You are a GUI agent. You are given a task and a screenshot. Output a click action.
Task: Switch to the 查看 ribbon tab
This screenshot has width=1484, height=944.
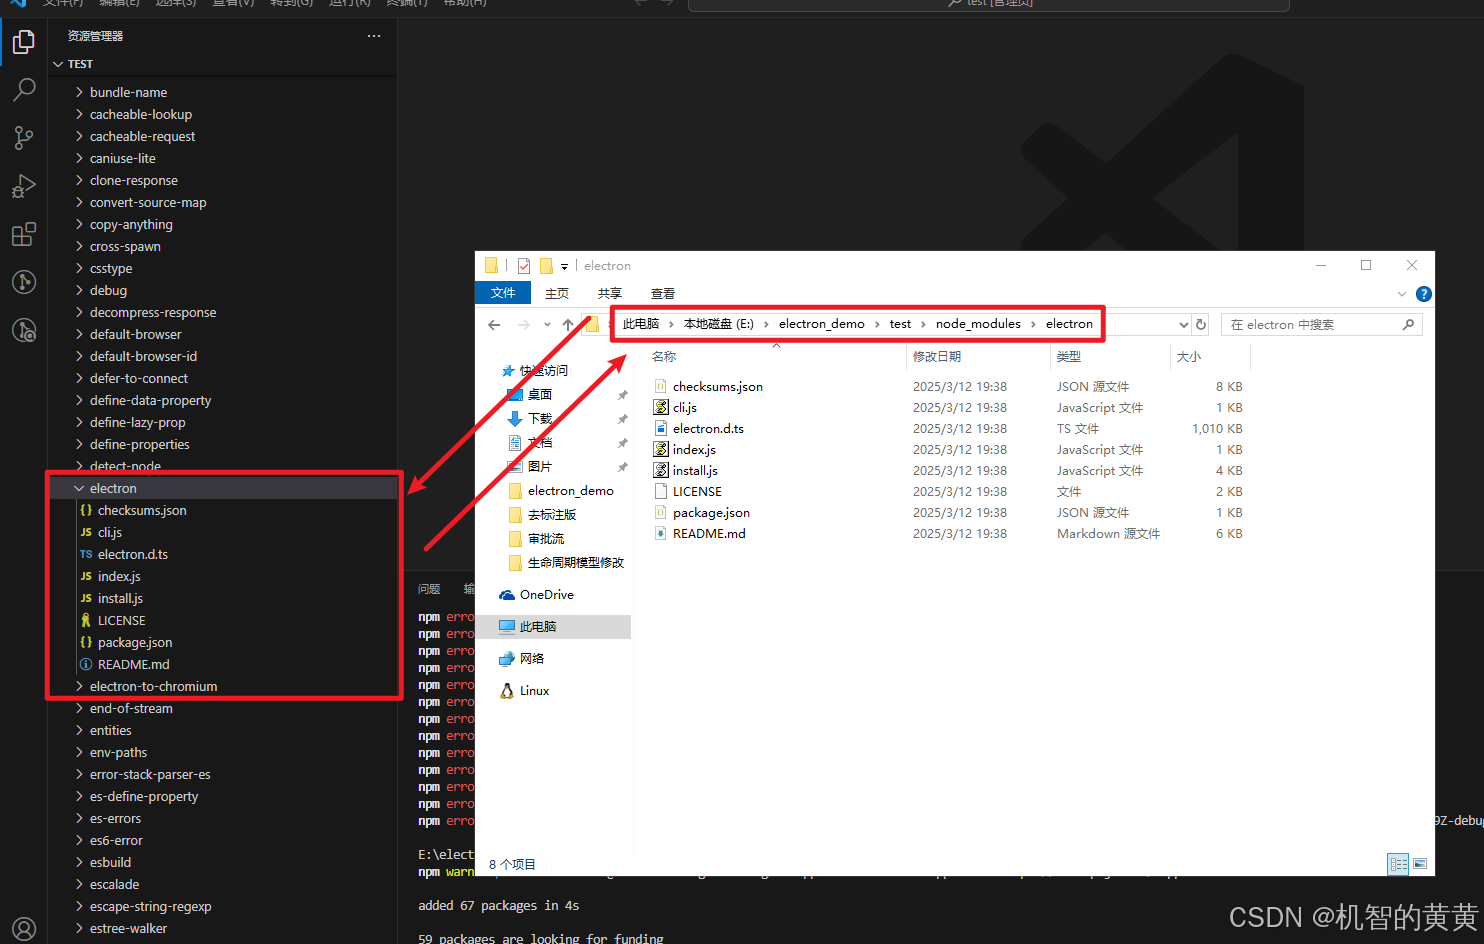pyautogui.click(x=660, y=293)
